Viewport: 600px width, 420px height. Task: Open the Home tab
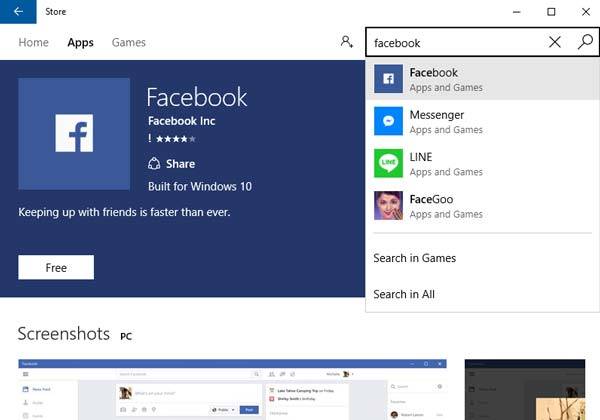[33, 42]
